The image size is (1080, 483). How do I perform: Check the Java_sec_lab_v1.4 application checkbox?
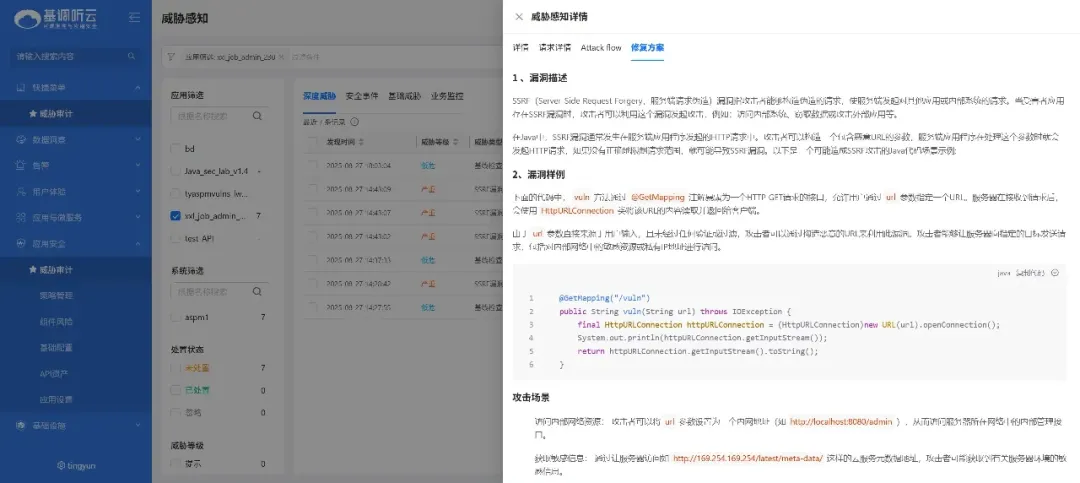(x=176, y=170)
